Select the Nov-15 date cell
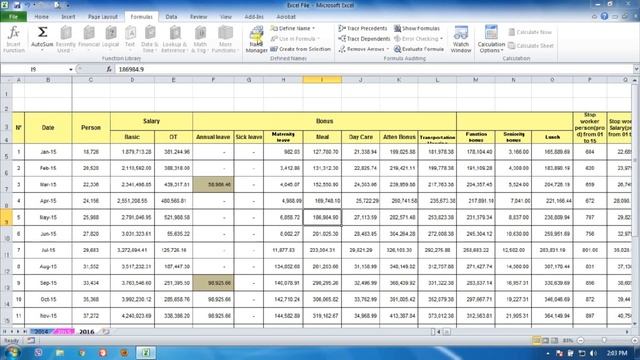The width and height of the screenshot is (640, 360). pyautogui.click(x=48, y=316)
